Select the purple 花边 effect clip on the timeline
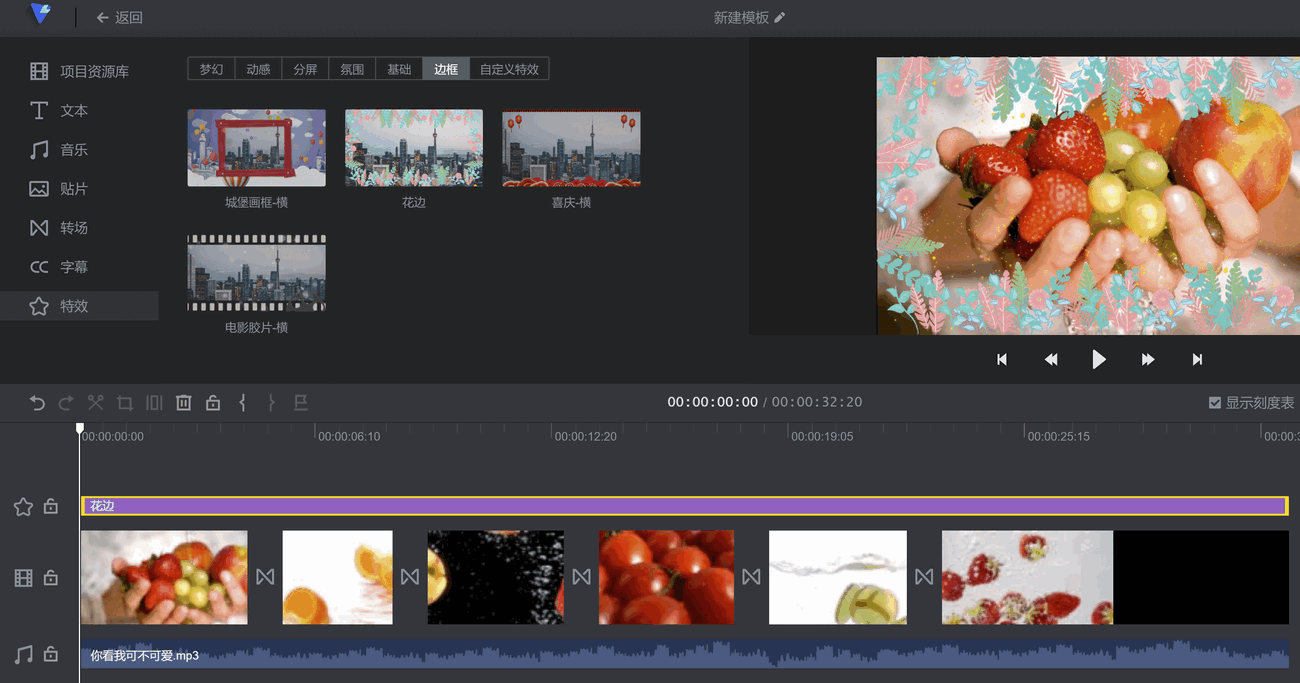The image size is (1300, 683). click(685, 506)
